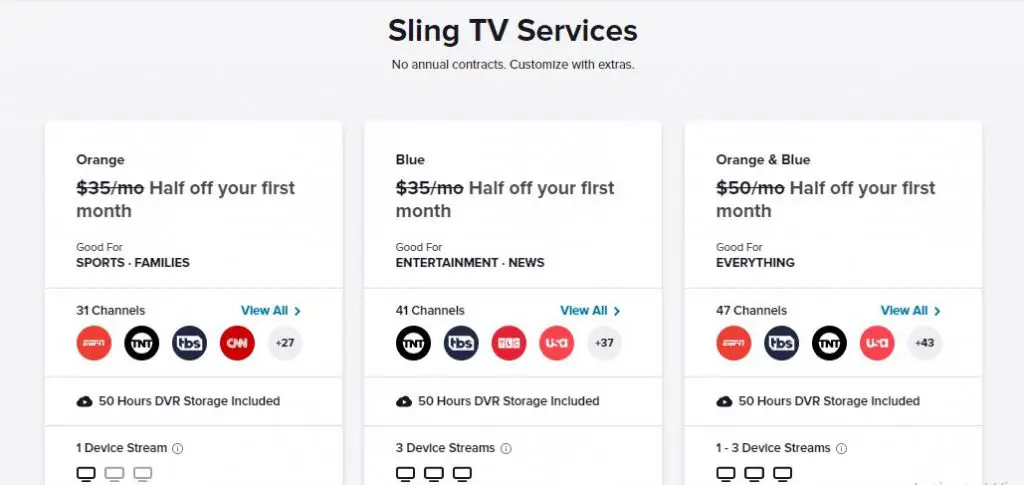Expand the +43 channels in Orange & Blue
Screen dimensions: 1024x485
(924, 343)
